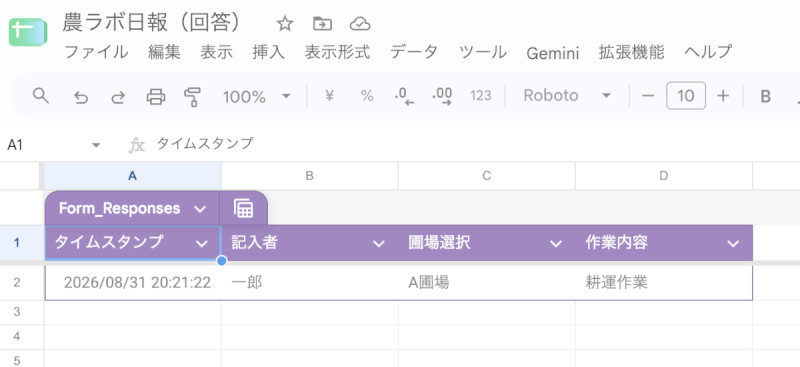Activate the paint format roller

click(192, 96)
